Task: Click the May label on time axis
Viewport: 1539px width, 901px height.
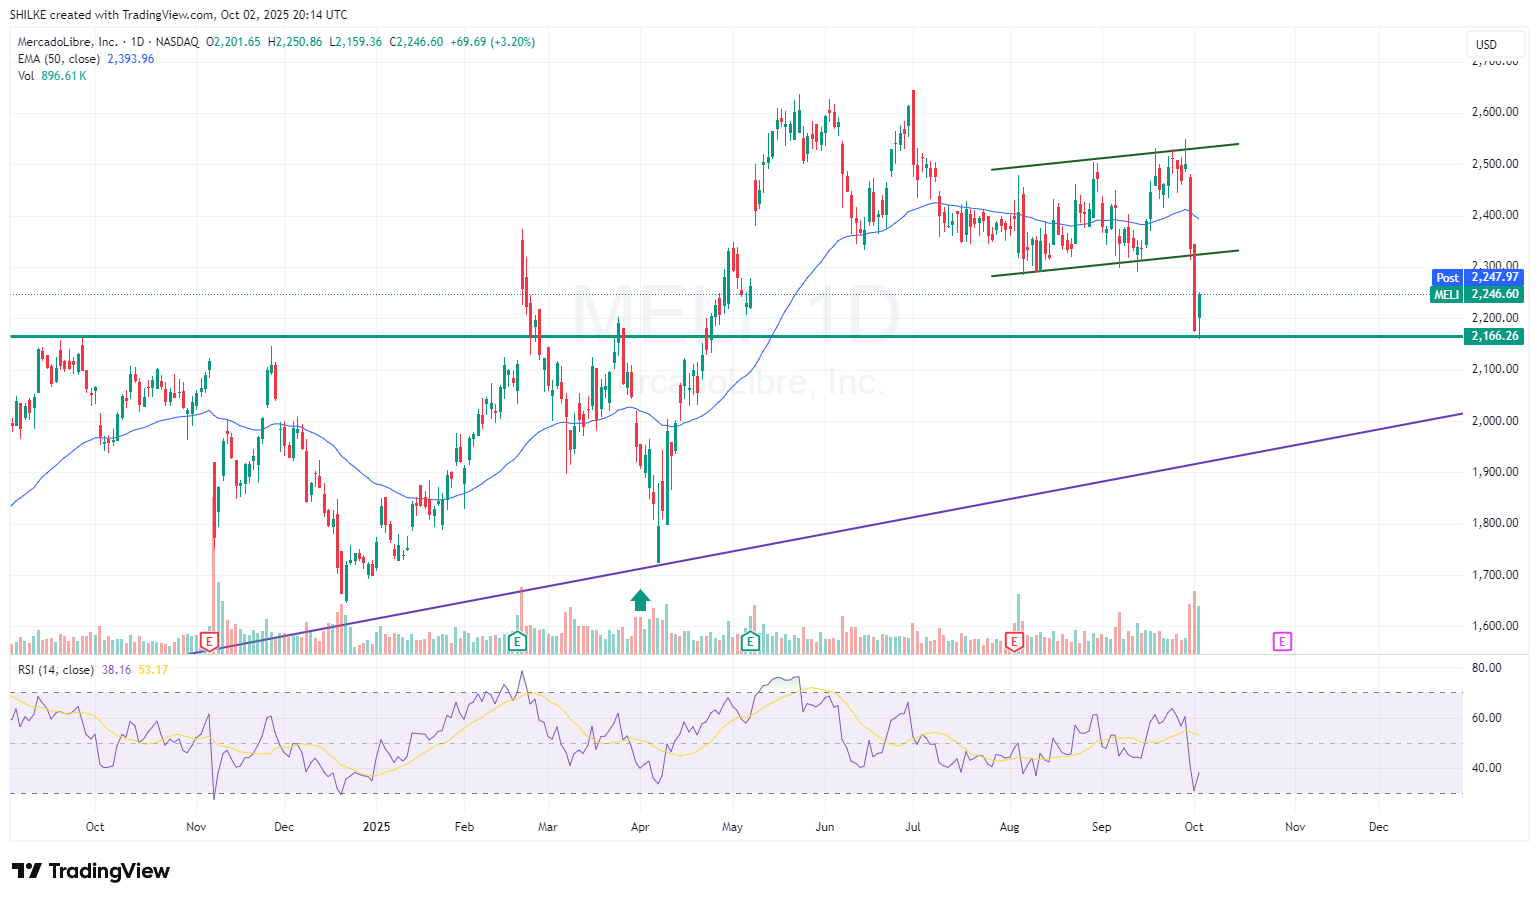Action: point(733,827)
